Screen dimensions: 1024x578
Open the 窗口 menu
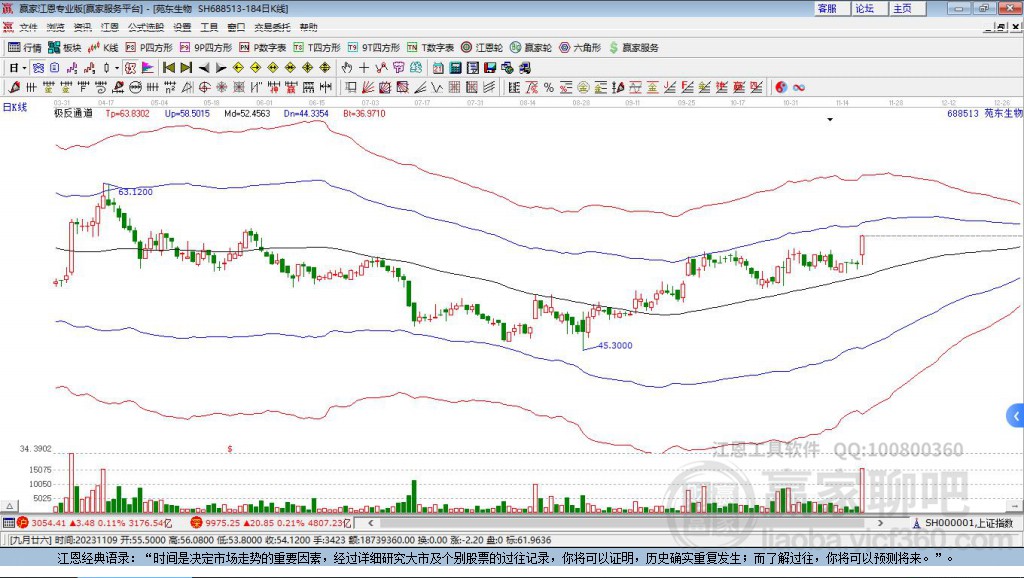[236, 27]
